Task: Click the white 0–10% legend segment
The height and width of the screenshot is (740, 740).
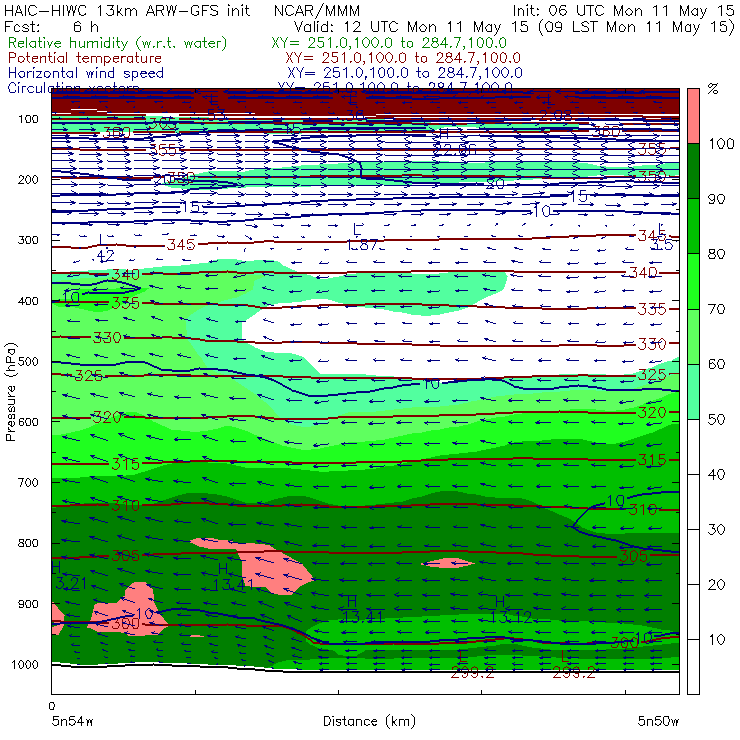Action: [693, 667]
